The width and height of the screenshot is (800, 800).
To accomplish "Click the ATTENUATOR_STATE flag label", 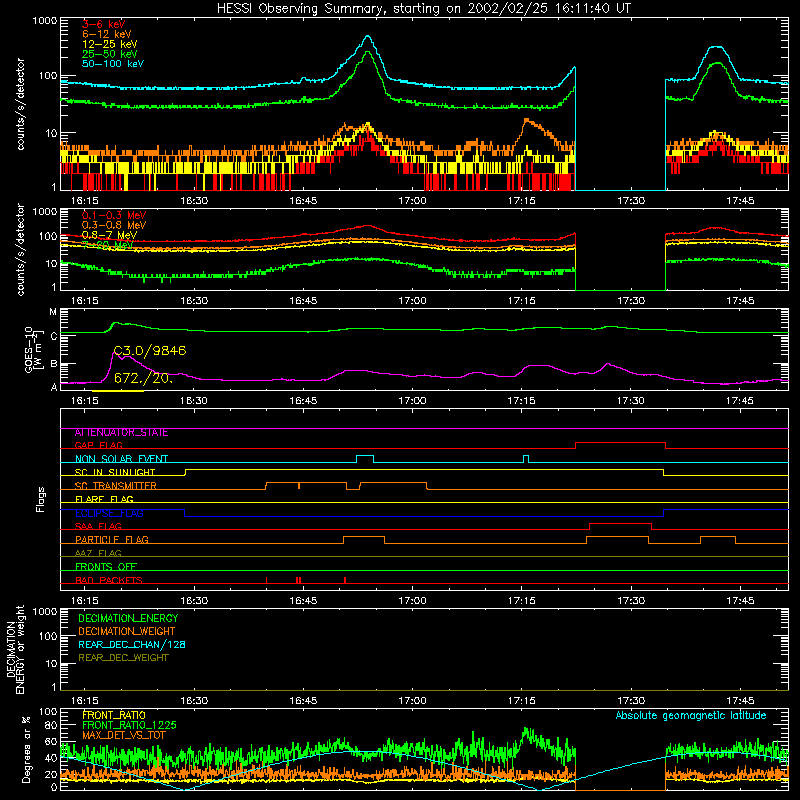I will [x=121, y=433].
